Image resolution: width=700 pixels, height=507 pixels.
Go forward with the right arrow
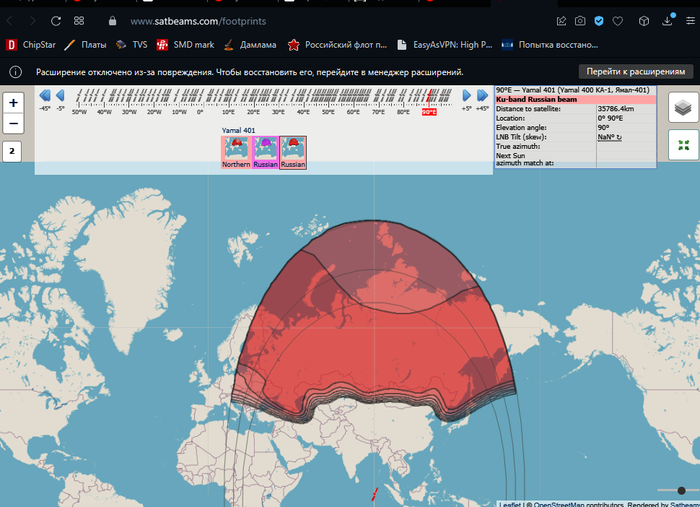(32, 21)
